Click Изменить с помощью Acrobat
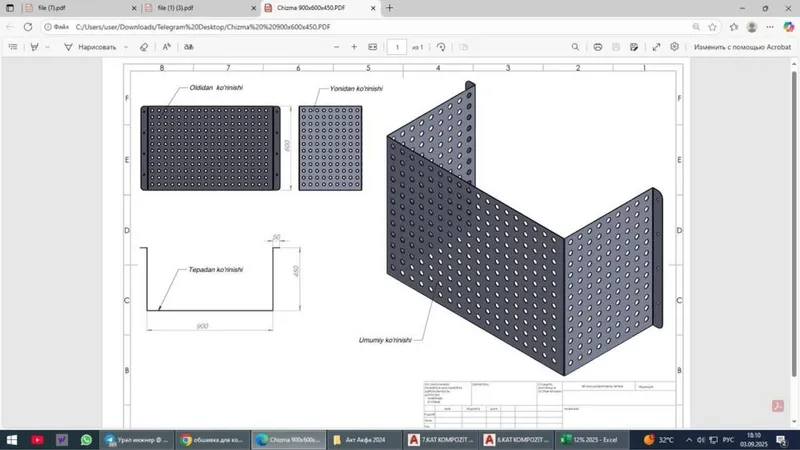 (742, 47)
